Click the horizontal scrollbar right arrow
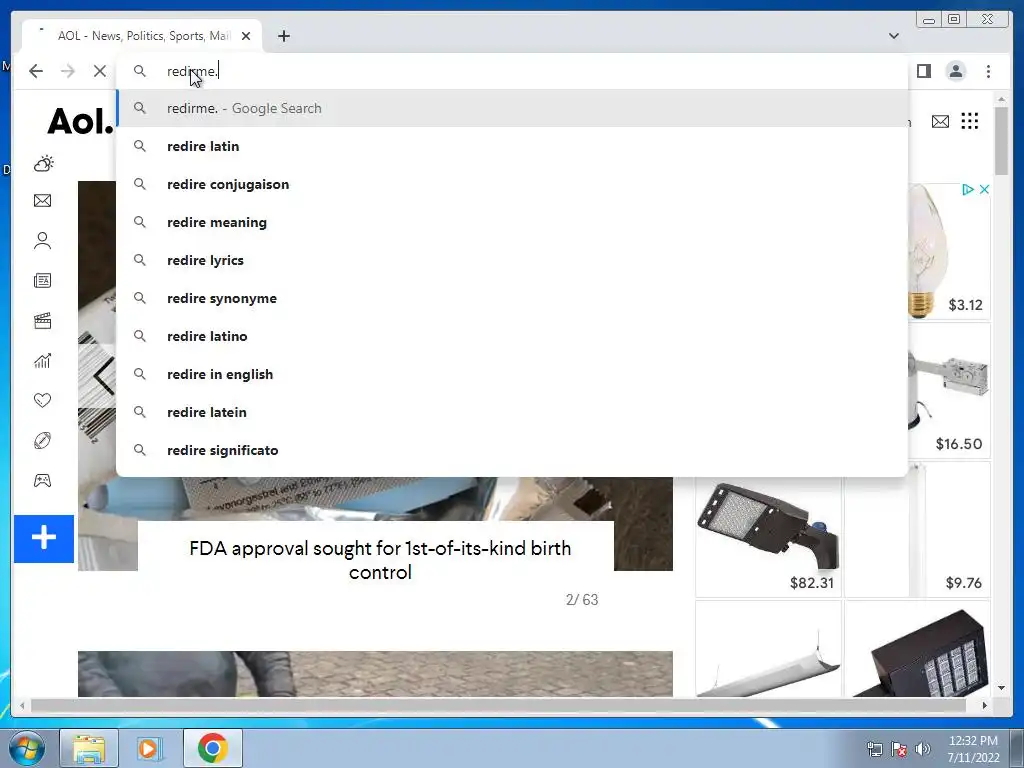The height and width of the screenshot is (768, 1024). pyautogui.click(x=984, y=705)
